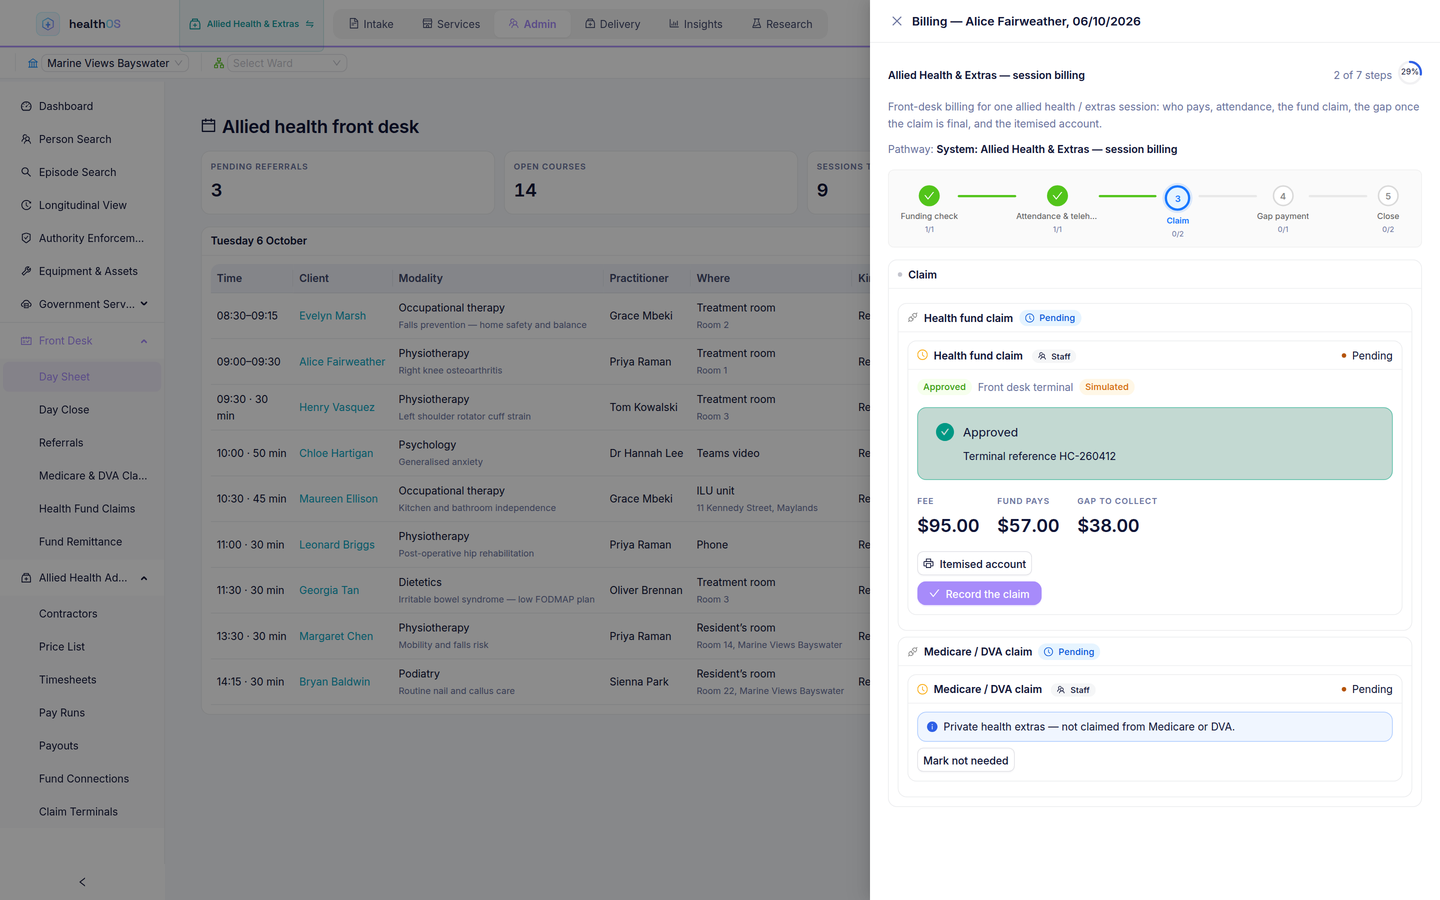The image size is (1440, 900).
Task: Click the Research tab
Action: click(x=782, y=24)
